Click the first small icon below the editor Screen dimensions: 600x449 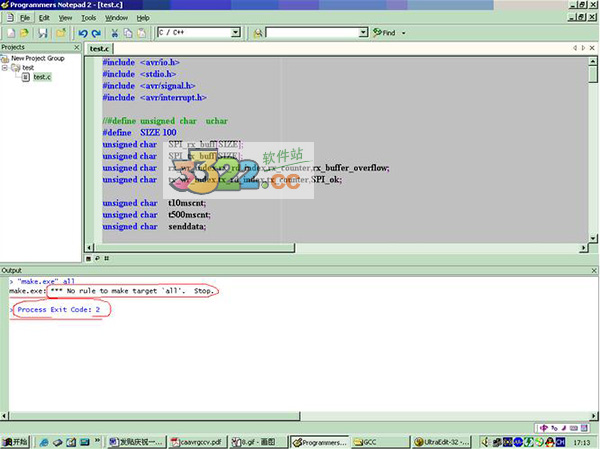pos(88,258)
